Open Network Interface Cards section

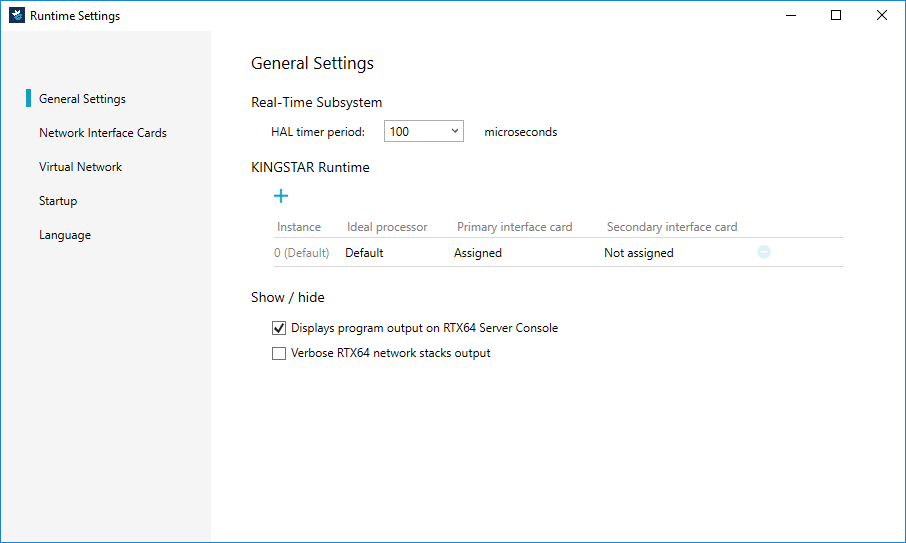103,133
